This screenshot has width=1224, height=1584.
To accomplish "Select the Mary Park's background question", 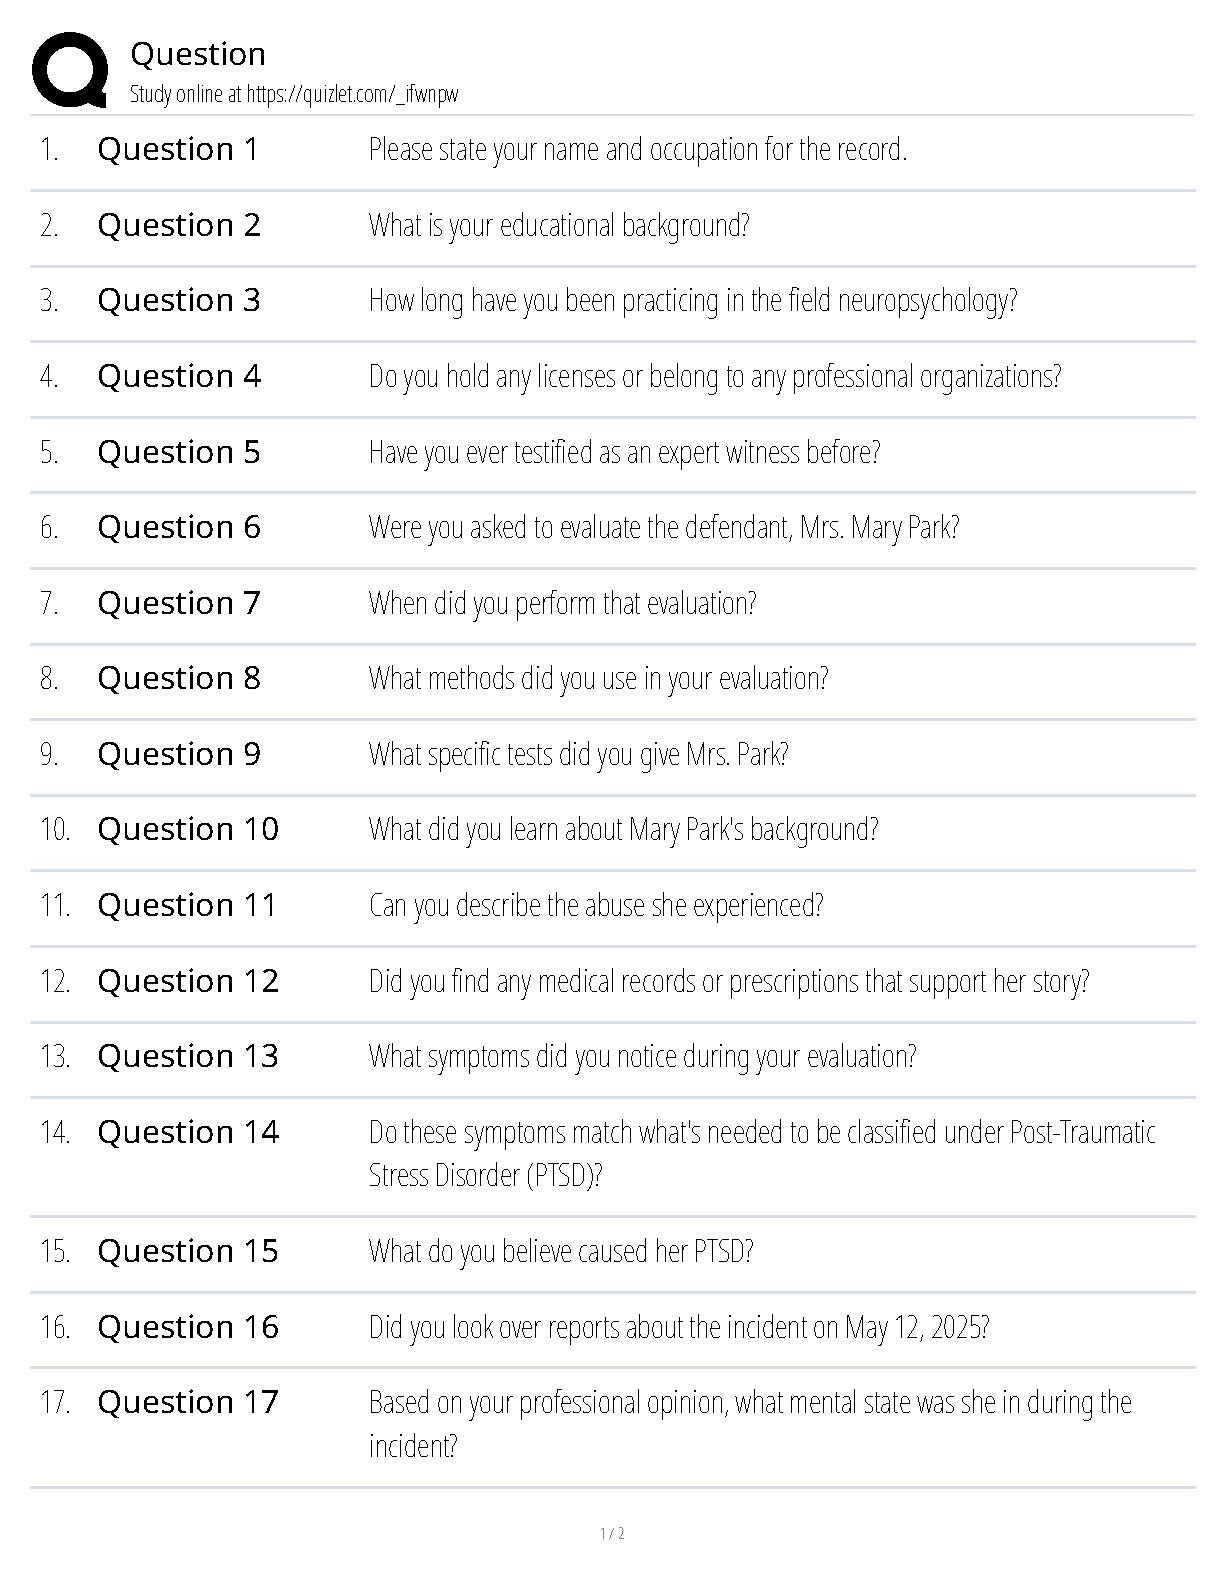I will (x=624, y=830).
